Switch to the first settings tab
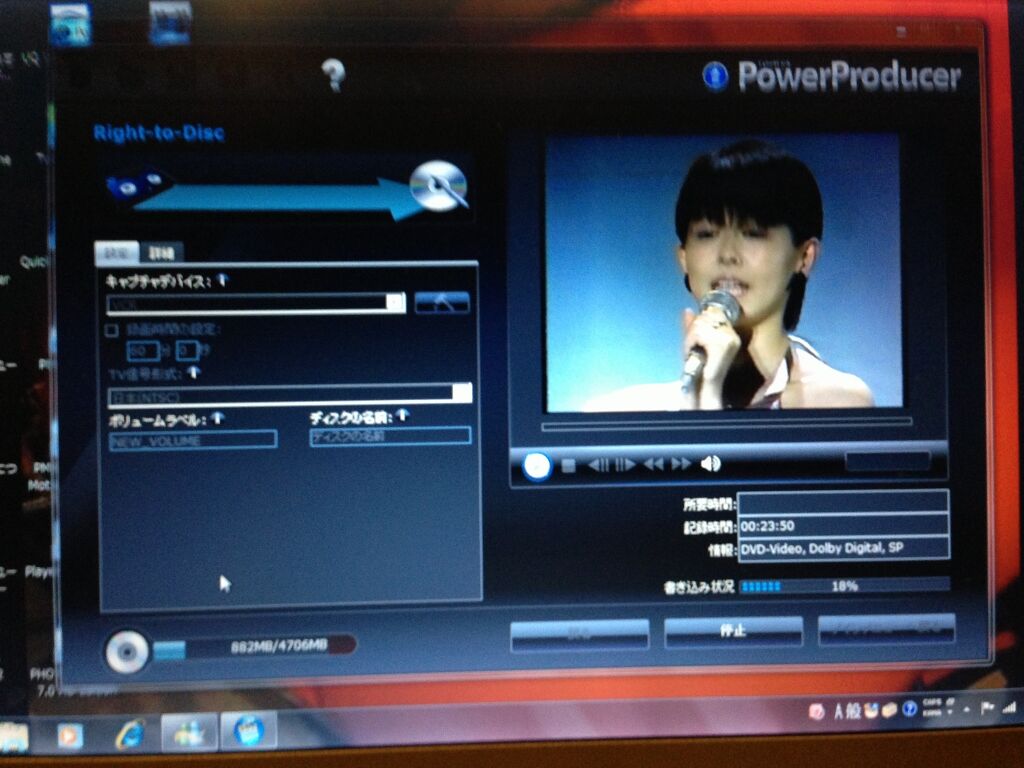Viewport: 1024px width, 768px height. pyautogui.click(x=117, y=252)
